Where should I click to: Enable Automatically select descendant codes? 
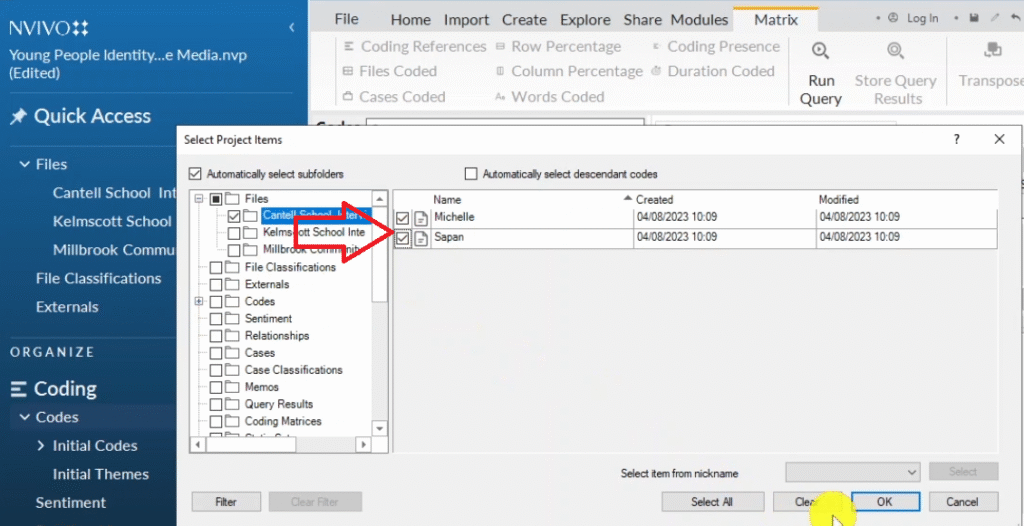471,173
